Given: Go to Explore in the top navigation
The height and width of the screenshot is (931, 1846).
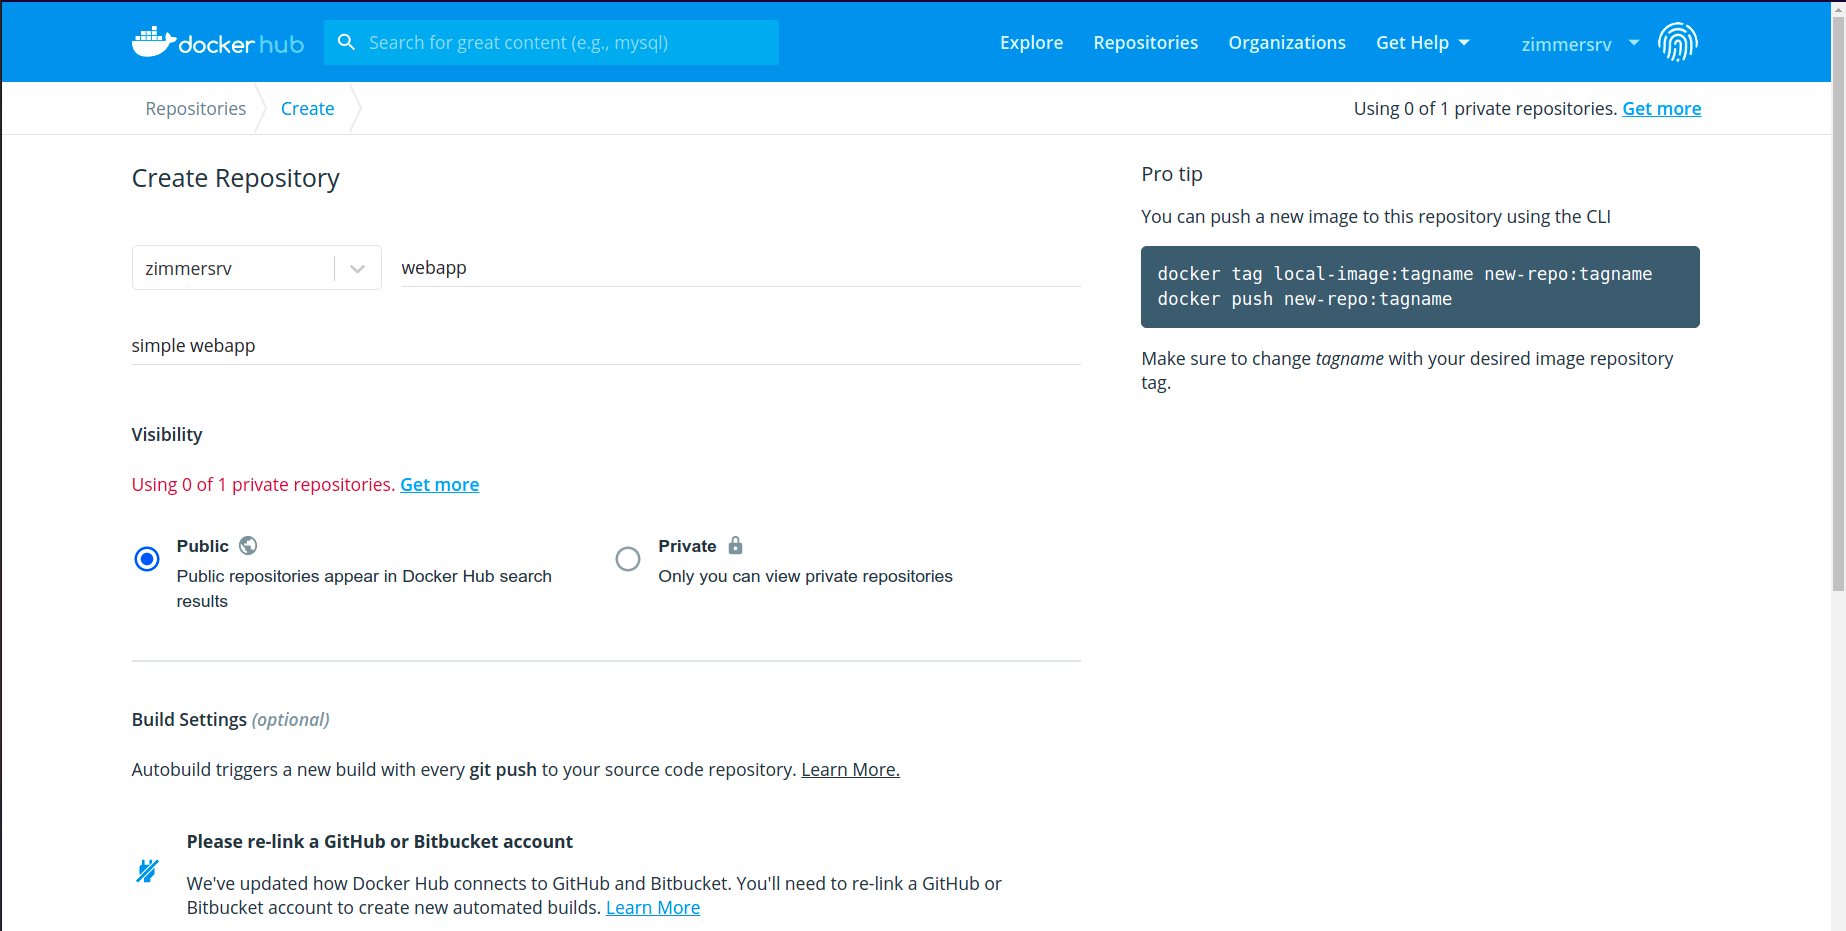Looking at the screenshot, I should pos(1031,42).
